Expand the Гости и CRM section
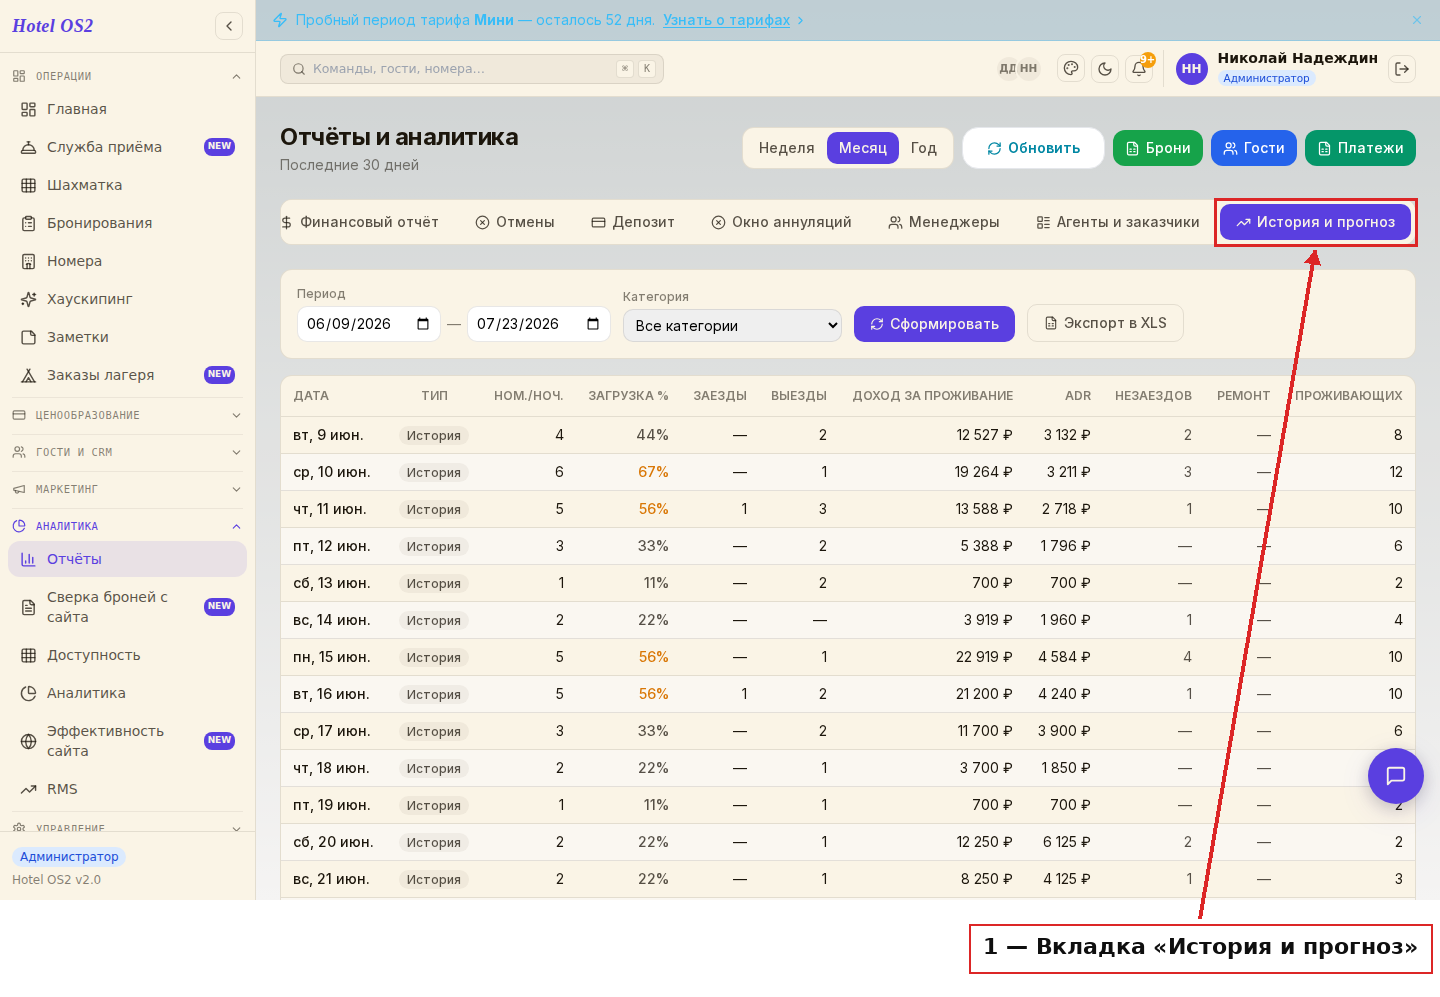Viewport: 1440px width, 997px height. click(127, 452)
